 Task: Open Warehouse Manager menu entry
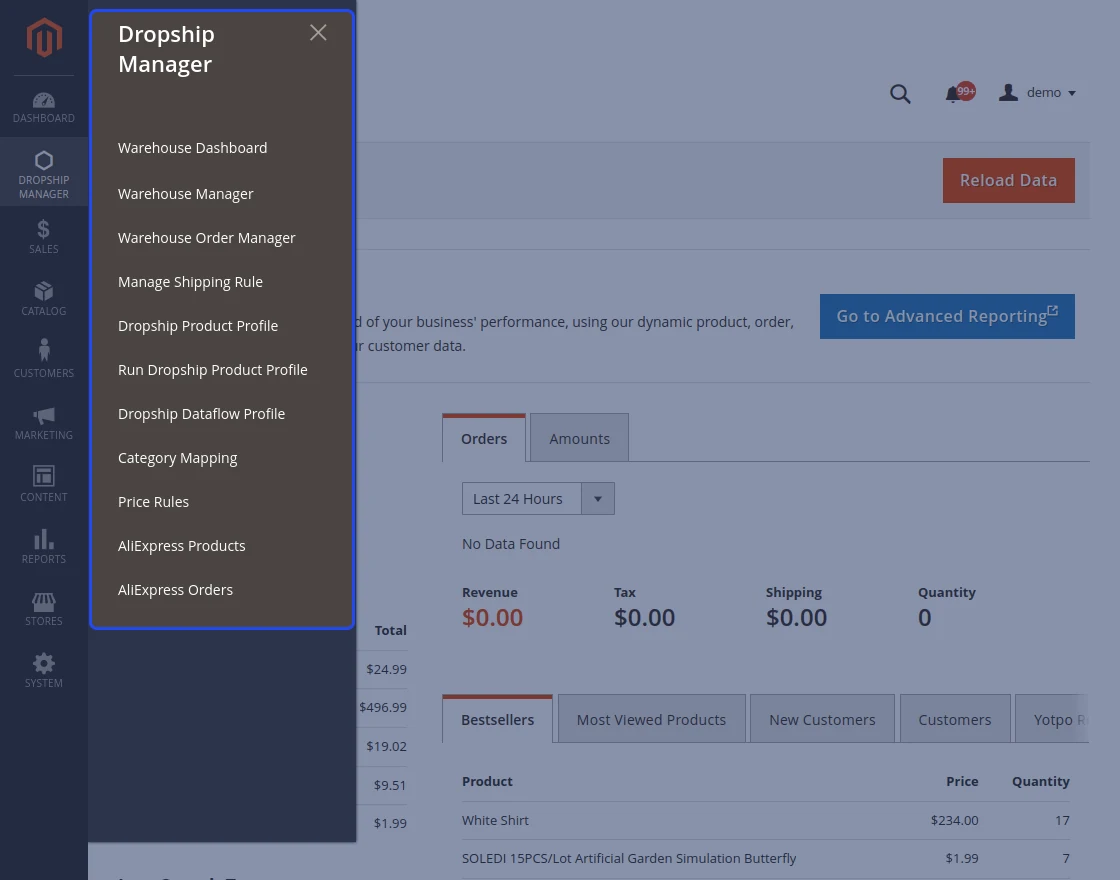186,194
